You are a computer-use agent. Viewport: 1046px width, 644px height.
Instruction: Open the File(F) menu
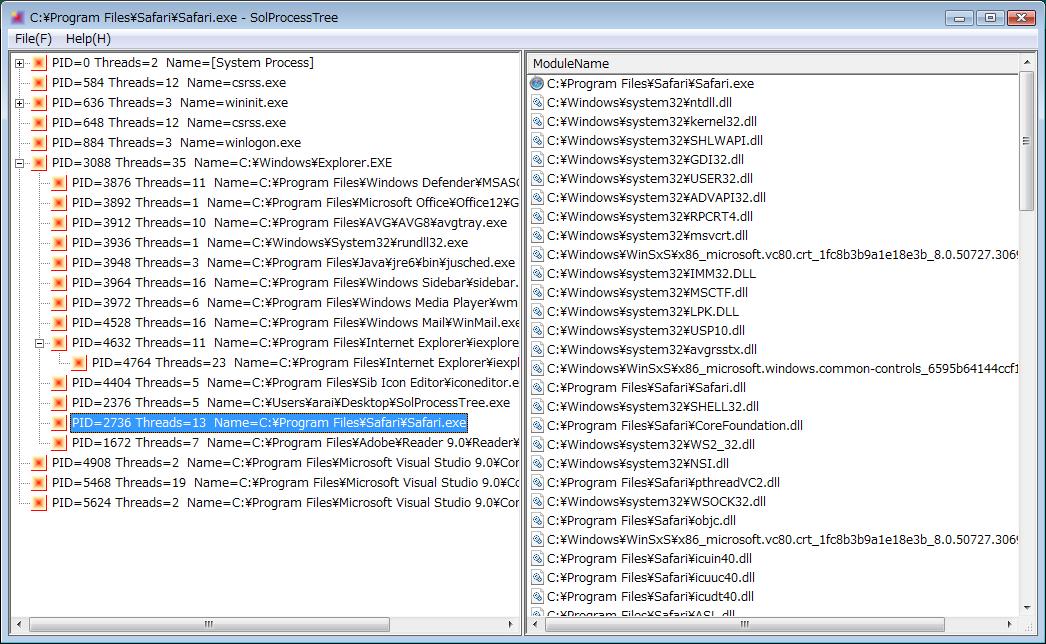pyautogui.click(x=33, y=39)
